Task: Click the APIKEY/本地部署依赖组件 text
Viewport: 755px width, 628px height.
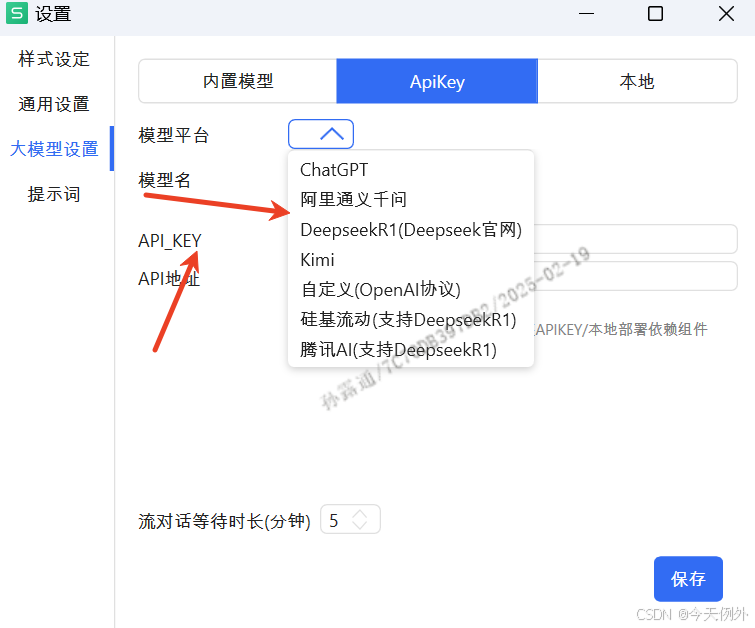Action: [x=621, y=329]
